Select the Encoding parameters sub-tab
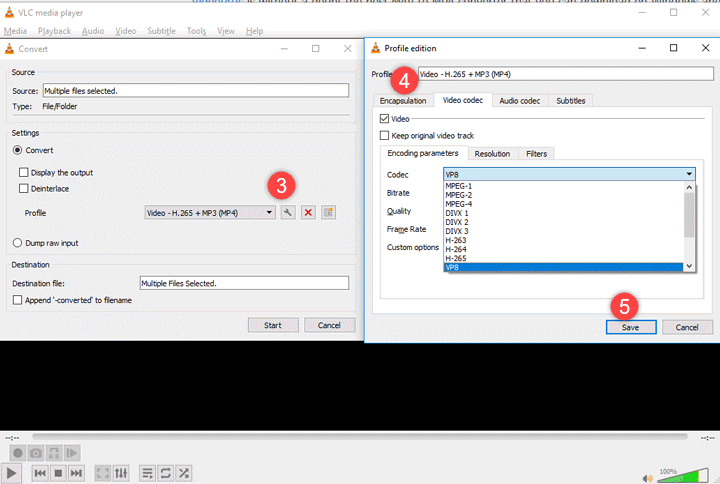Image resolution: width=720 pixels, height=484 pixels. [x=423, y=153]
